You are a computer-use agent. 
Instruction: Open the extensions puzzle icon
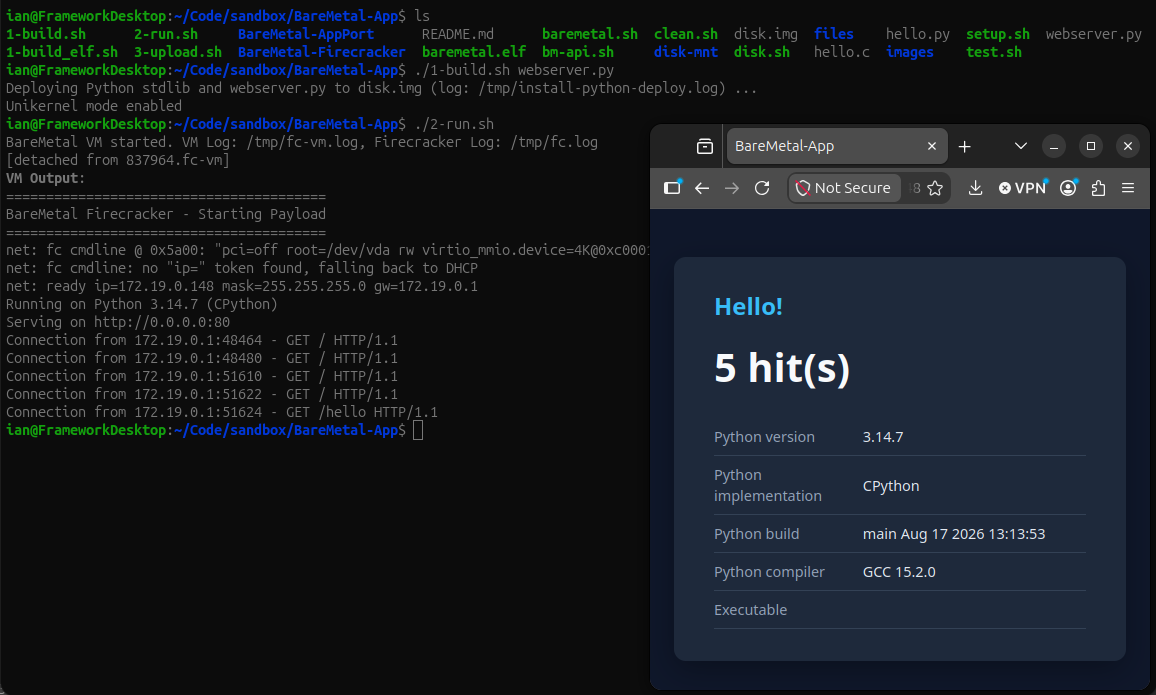(x=1098, y=188)
